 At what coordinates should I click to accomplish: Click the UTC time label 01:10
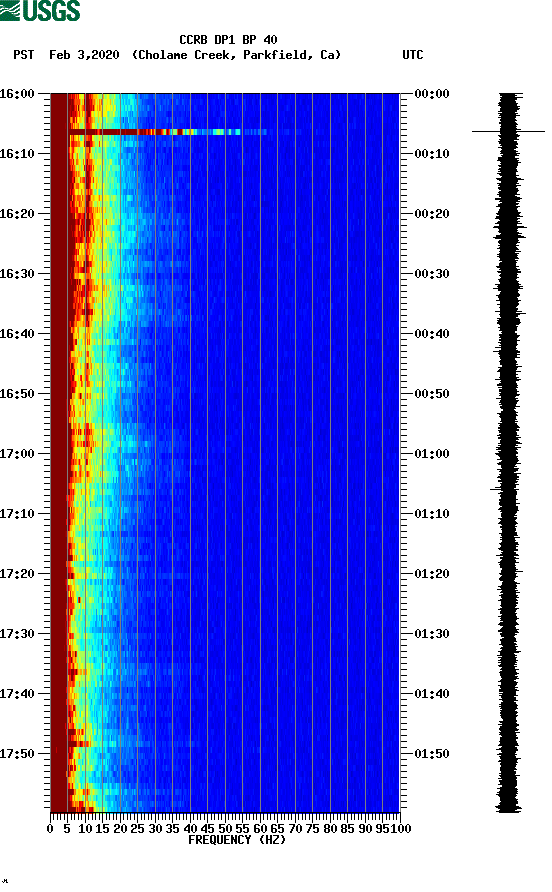pyautogui.click(x=432, y=514)
